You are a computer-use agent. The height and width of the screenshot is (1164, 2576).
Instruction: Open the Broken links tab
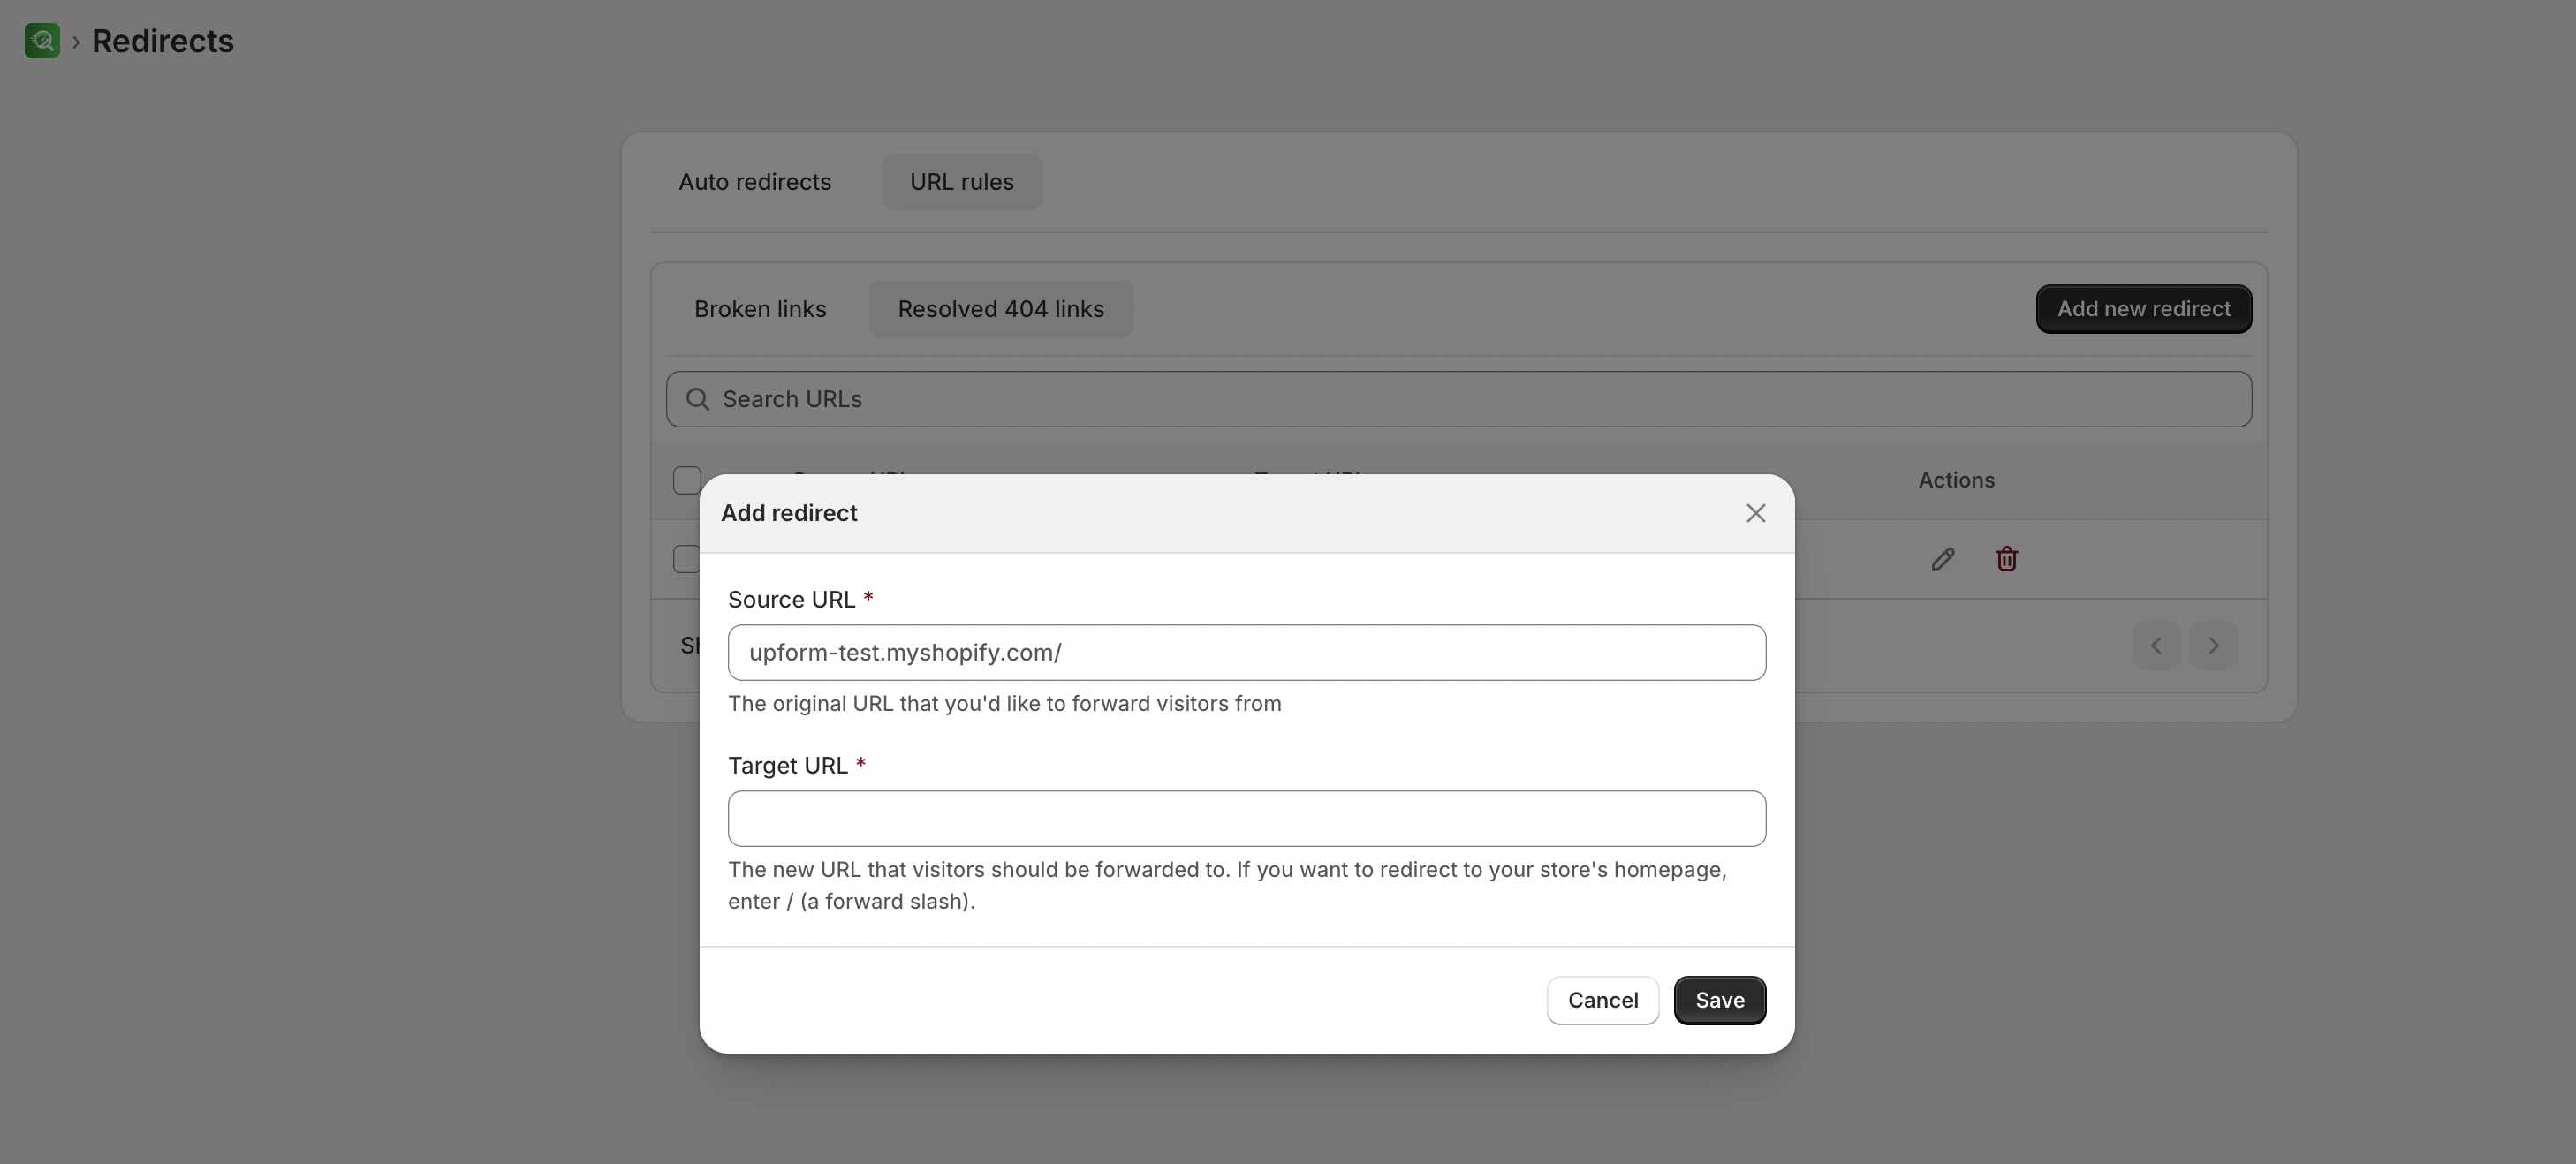(x=760, y=309)
